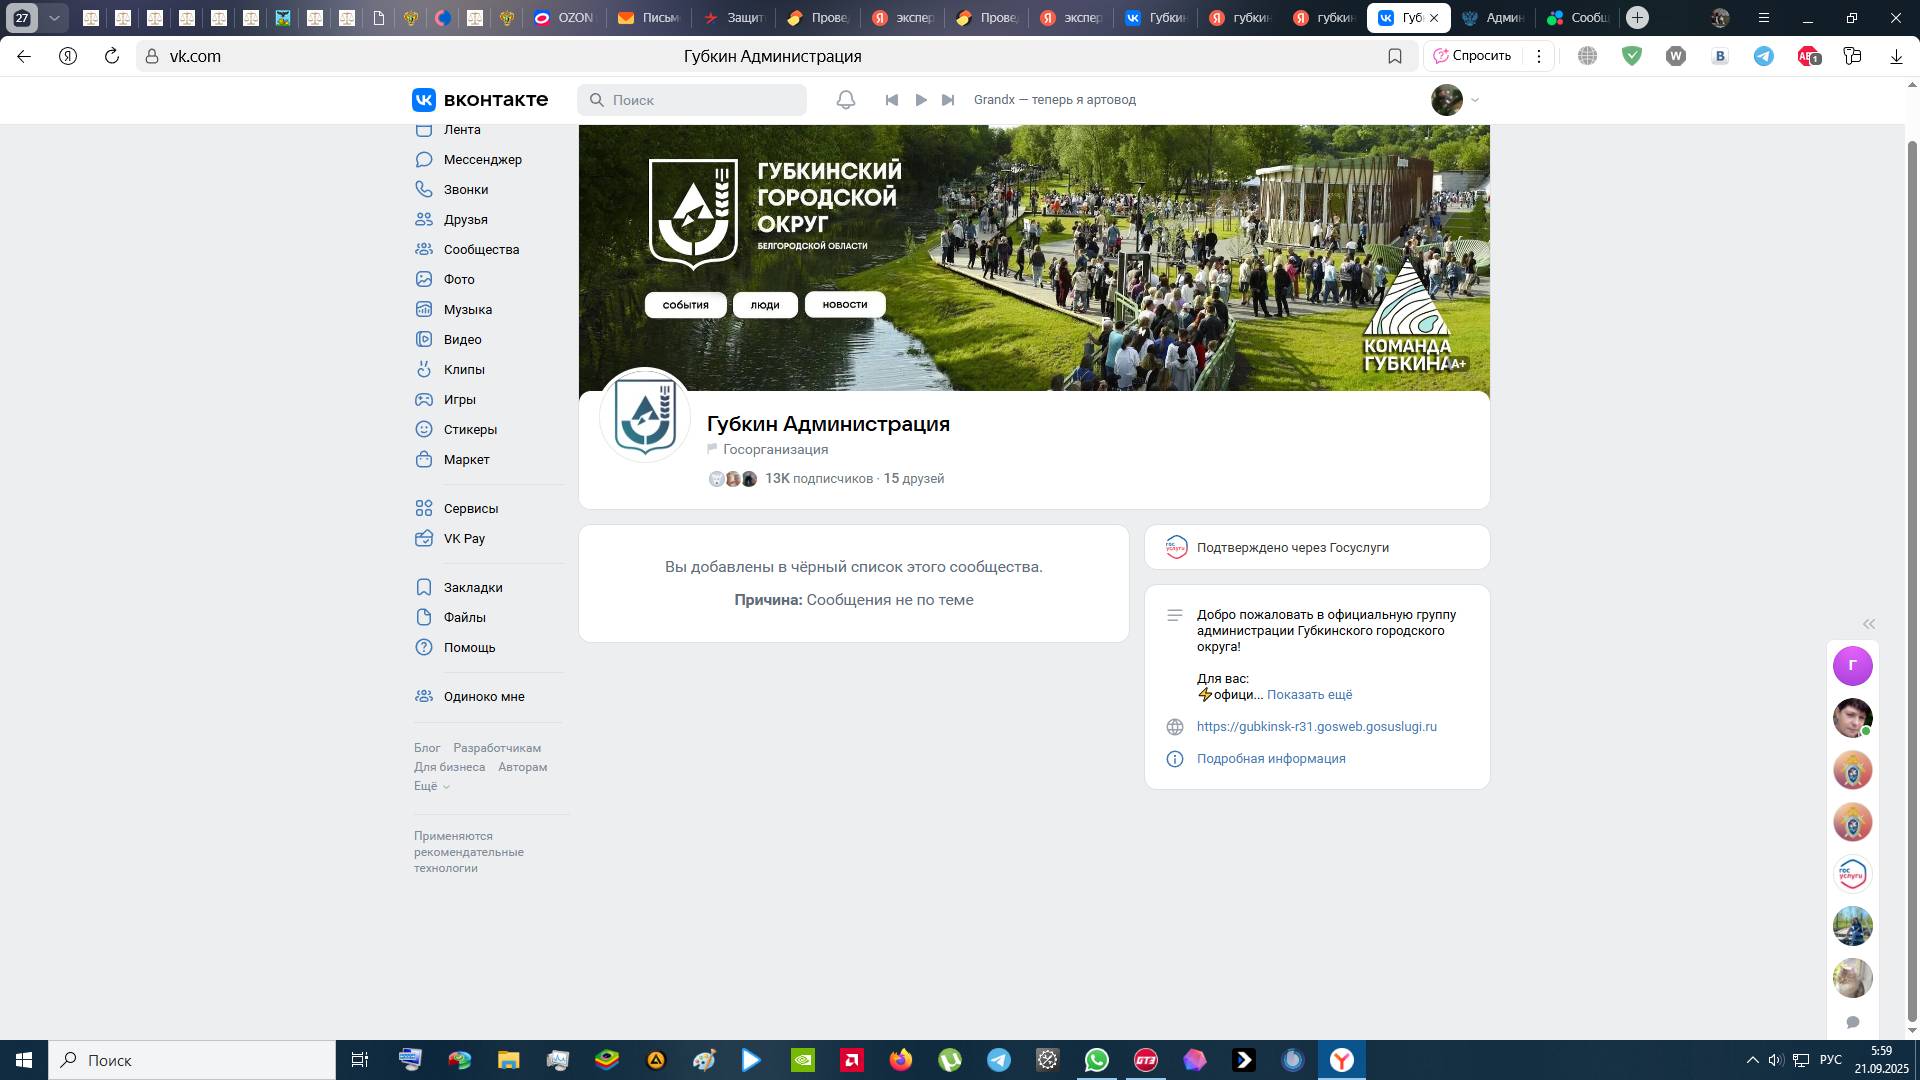The image size is (1920, 1080).
Task: Bookmark page with address bar icon
Action: pyautogui.click(x=1395, y=57)
